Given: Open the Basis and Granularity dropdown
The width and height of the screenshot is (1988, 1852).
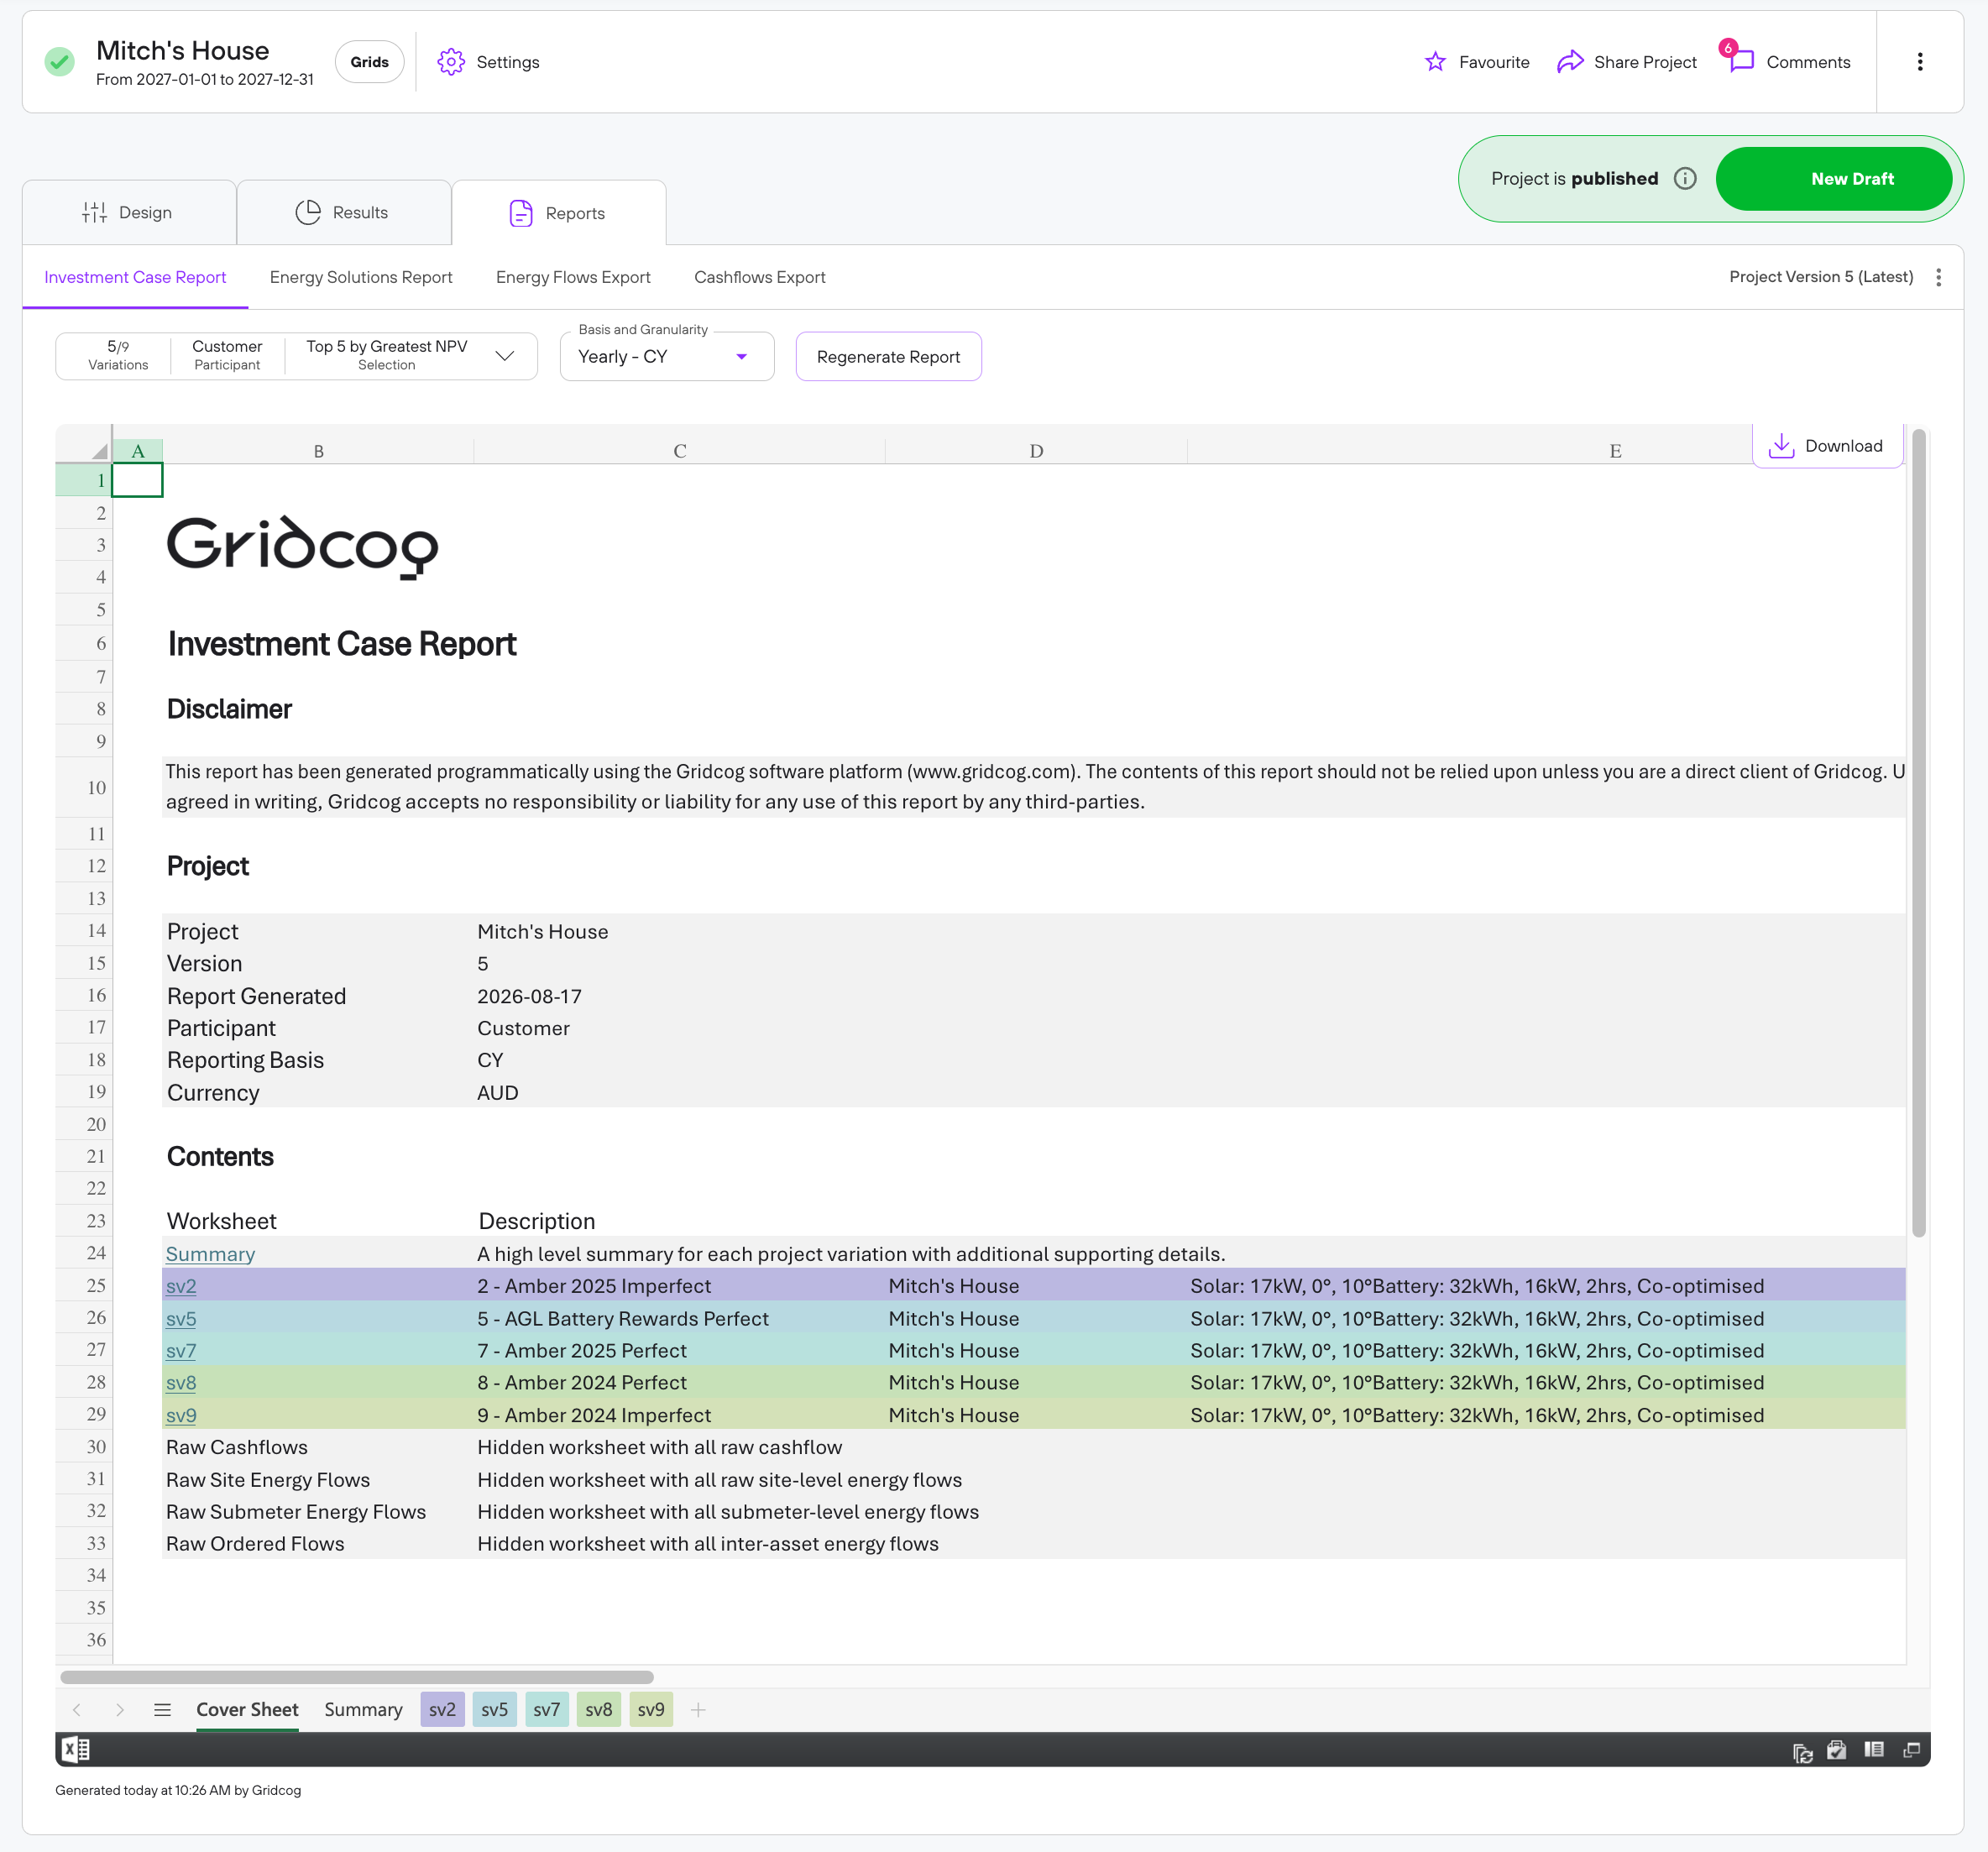Looking at the screenshot, I should click(x=667, y=357).
